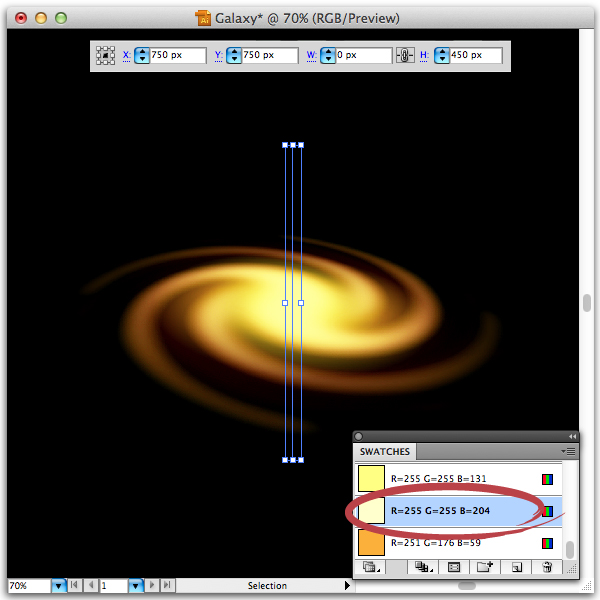
Task: Click the document vertical scrollbar thumb
Action: click(587, 303)
